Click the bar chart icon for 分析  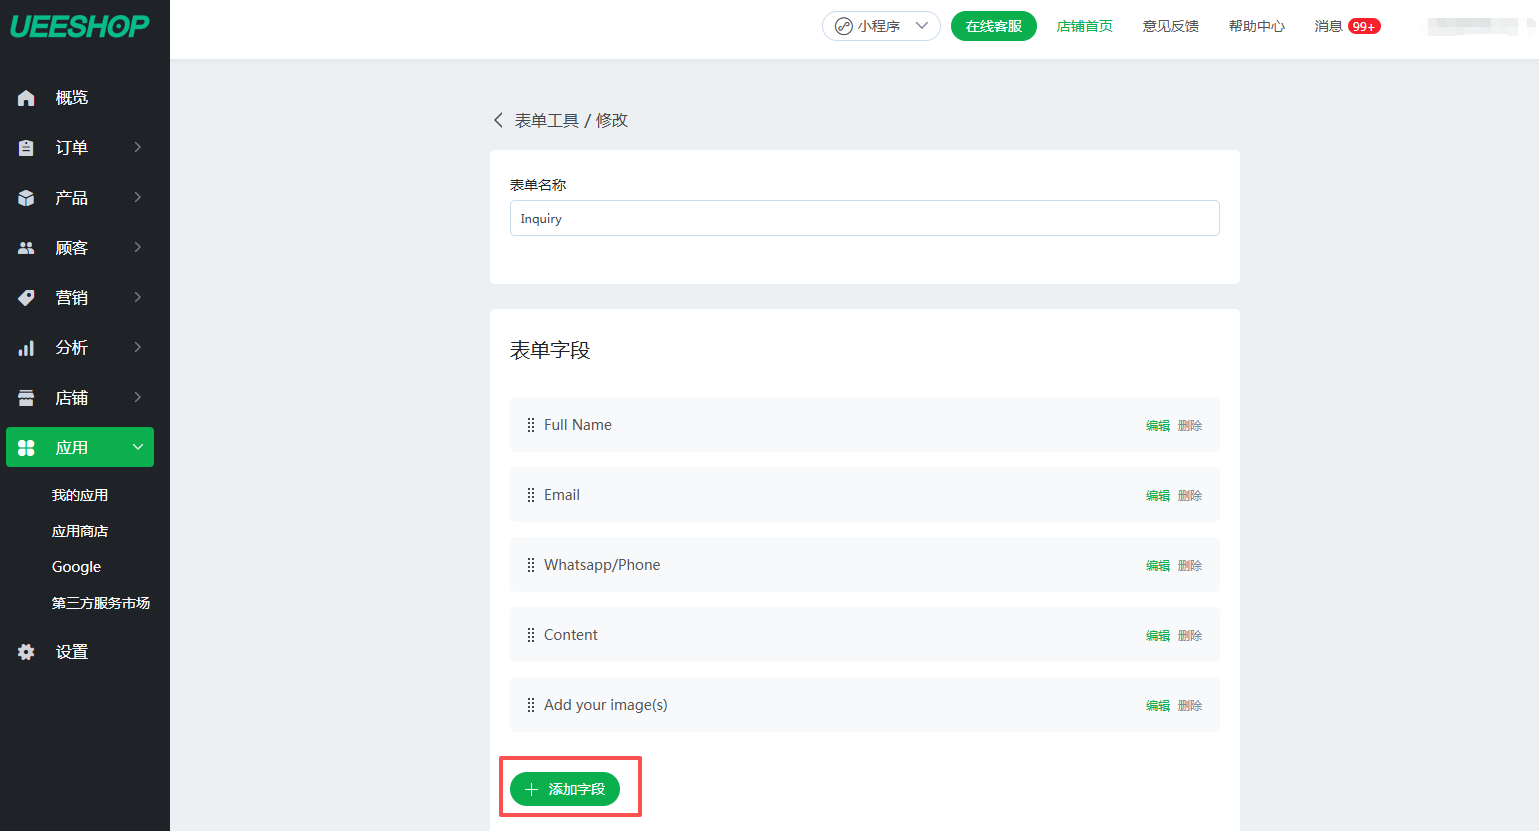pos(26,348)
